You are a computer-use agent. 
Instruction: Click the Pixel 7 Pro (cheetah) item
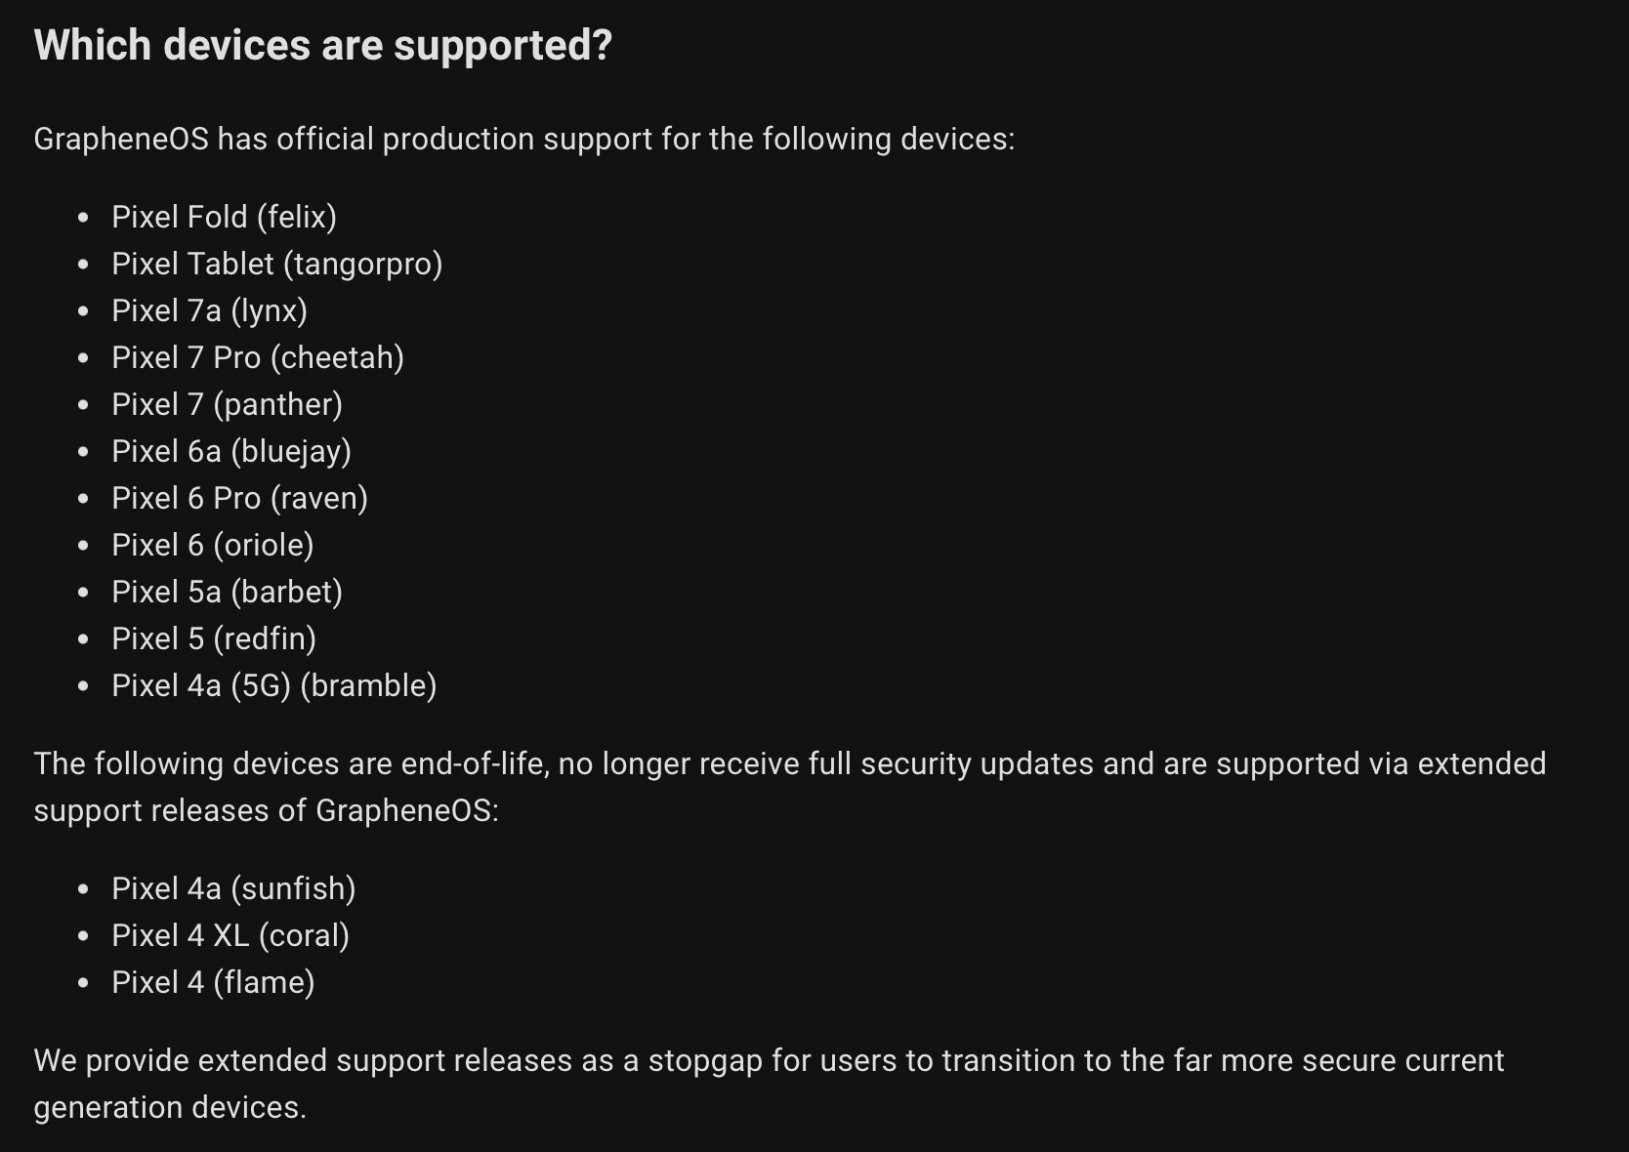click(x=258, y=358)
